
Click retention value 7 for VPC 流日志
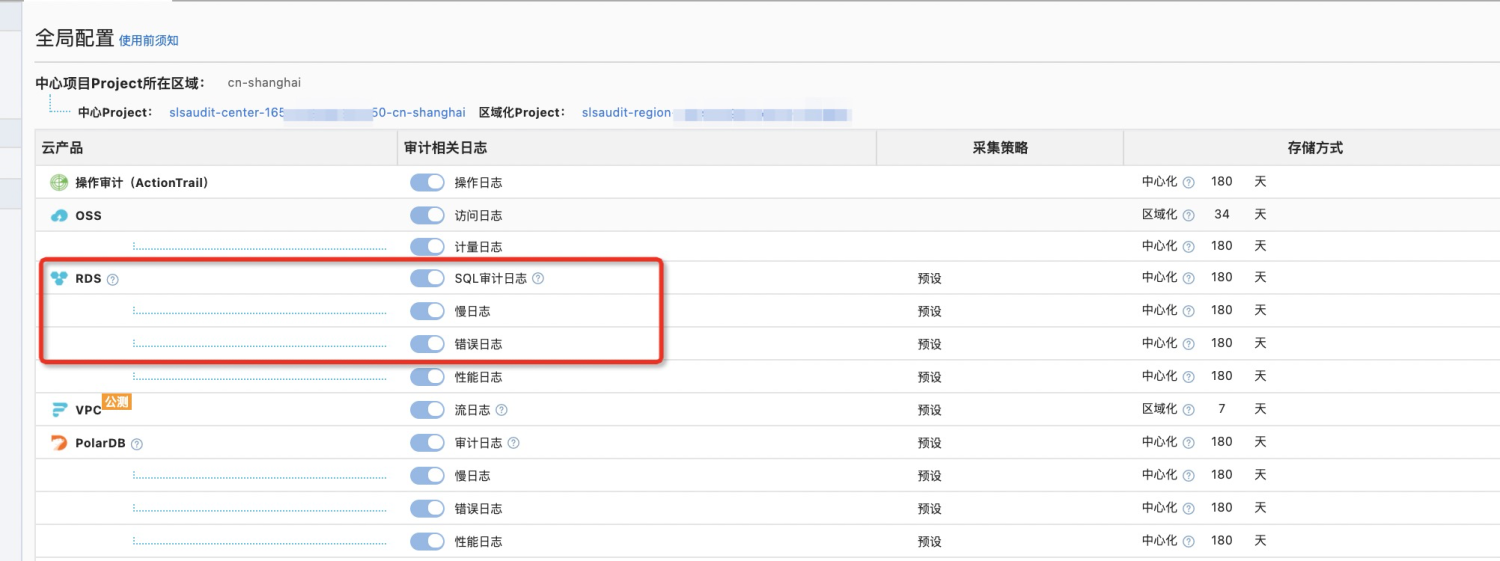pos(1222,409)
